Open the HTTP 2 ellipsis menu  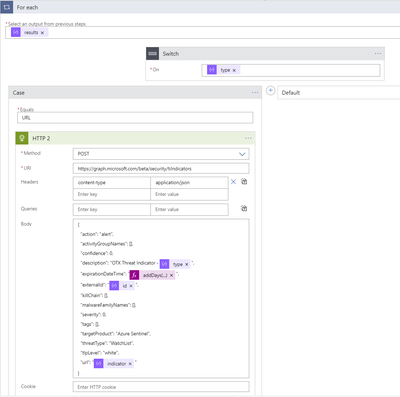248,138
